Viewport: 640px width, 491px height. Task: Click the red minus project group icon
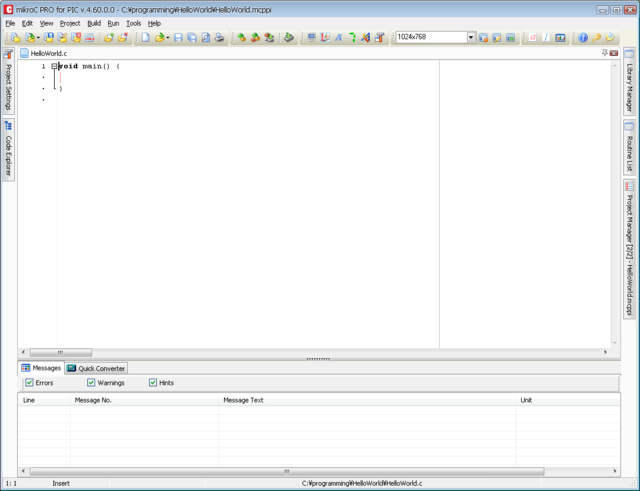90,38
